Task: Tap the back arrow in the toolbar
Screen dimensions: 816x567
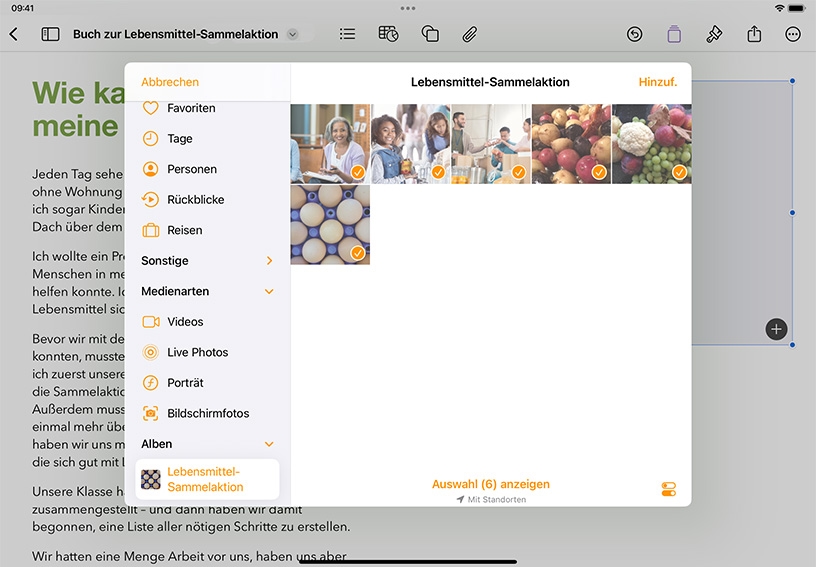Action: [14, 34]
